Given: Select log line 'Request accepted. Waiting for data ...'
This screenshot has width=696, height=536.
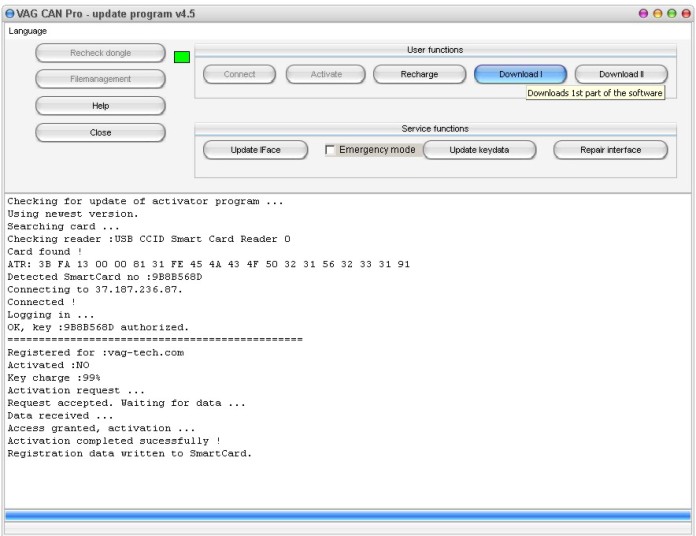Looking at the screenshot, I should [127, 403].
